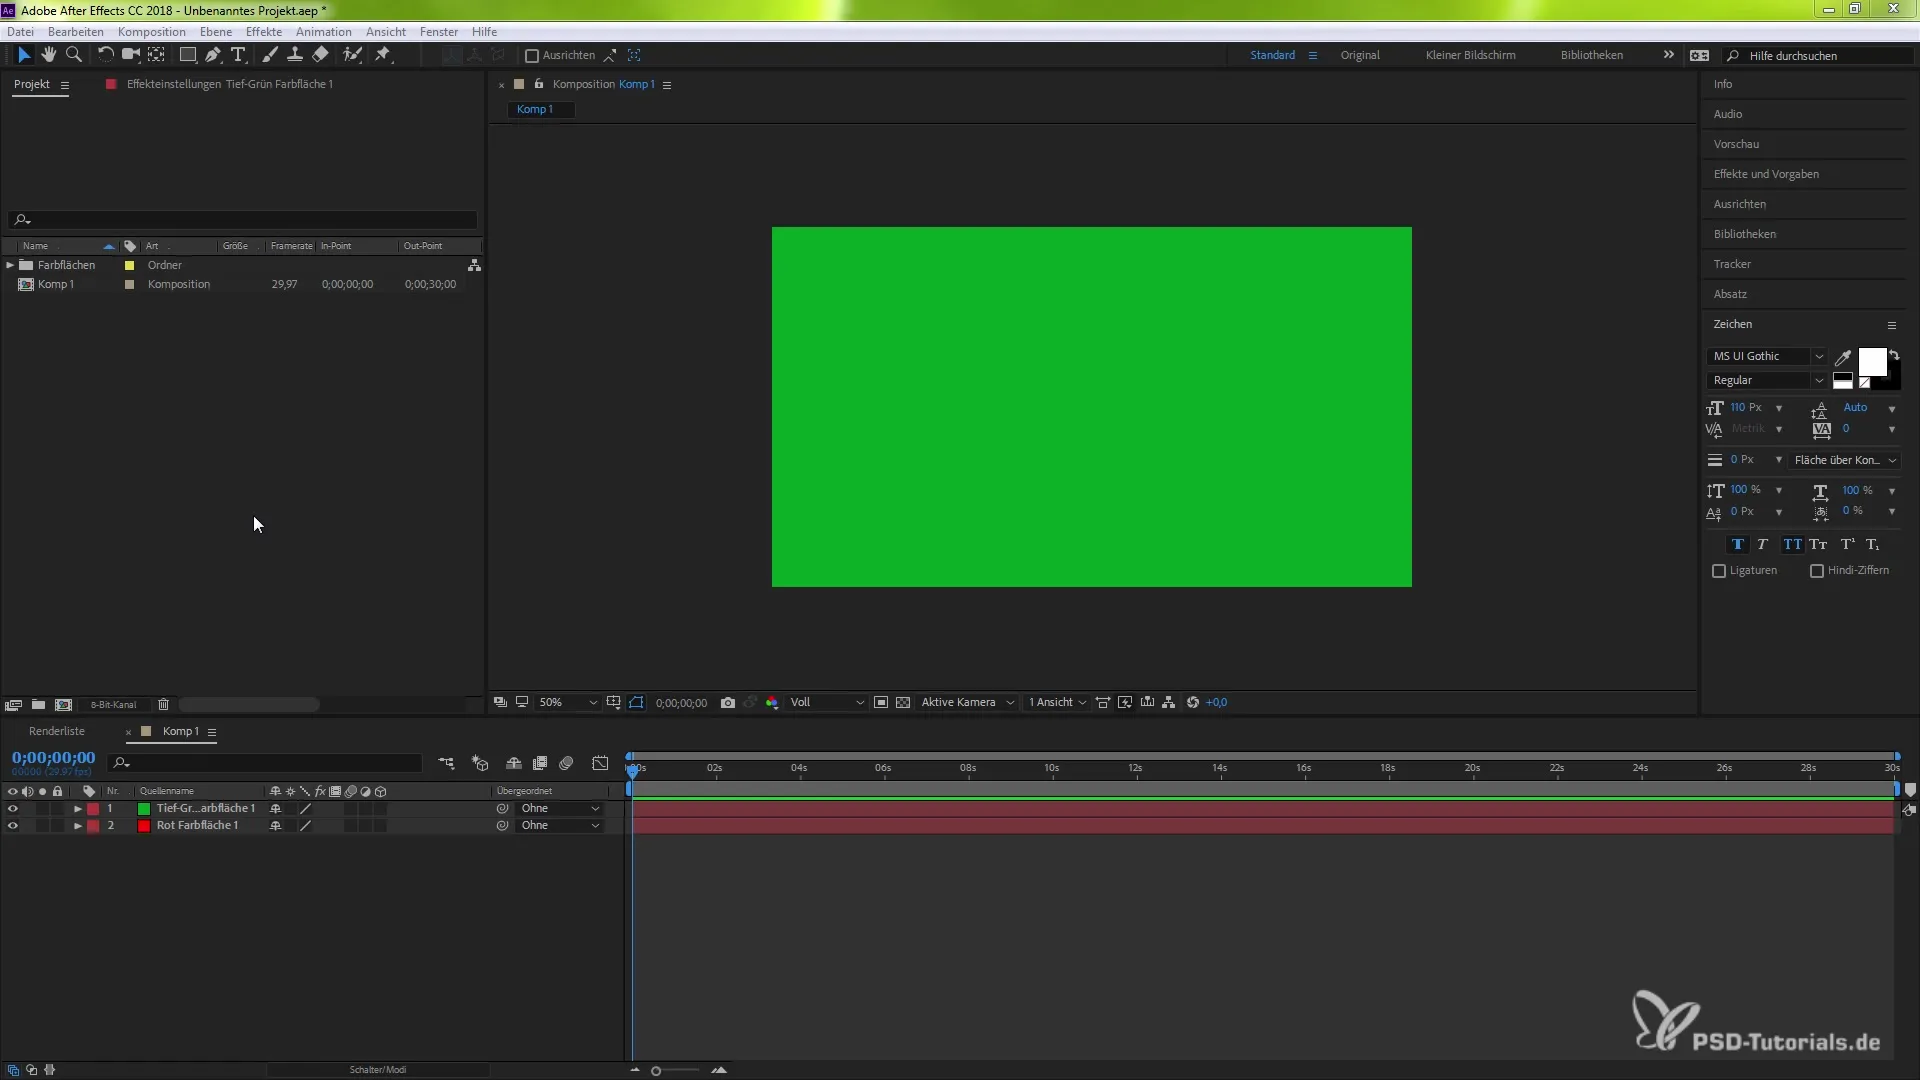This screenshot has height=1080, width=1920.
Task: Toggle All Caps text style
Action: point(1792,545)
